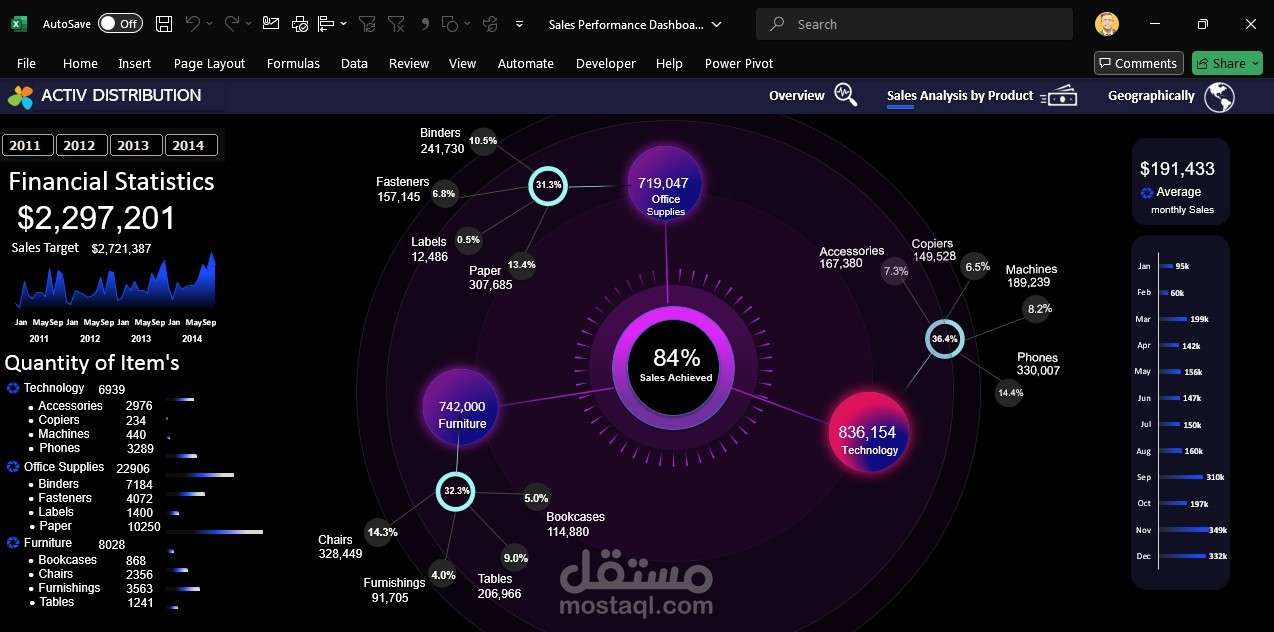Image resolution: width=1274 pixels, height=632 pixels.
Task: Click the Undo arrow icon
Action: click(x=193, y=23)
